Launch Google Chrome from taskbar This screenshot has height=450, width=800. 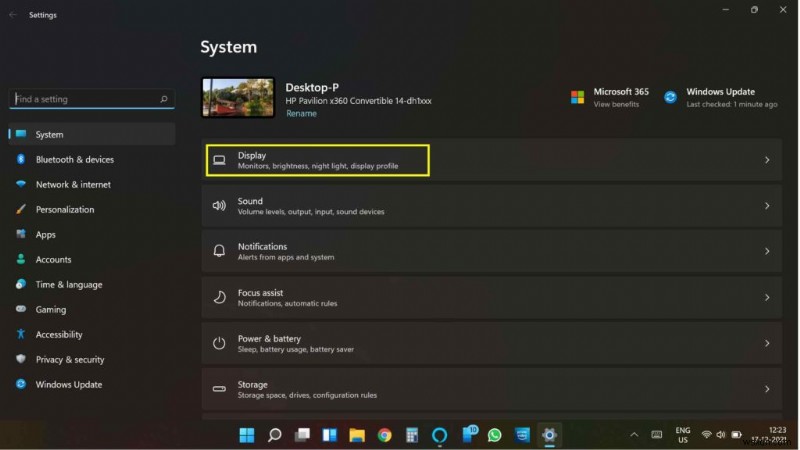385,435
